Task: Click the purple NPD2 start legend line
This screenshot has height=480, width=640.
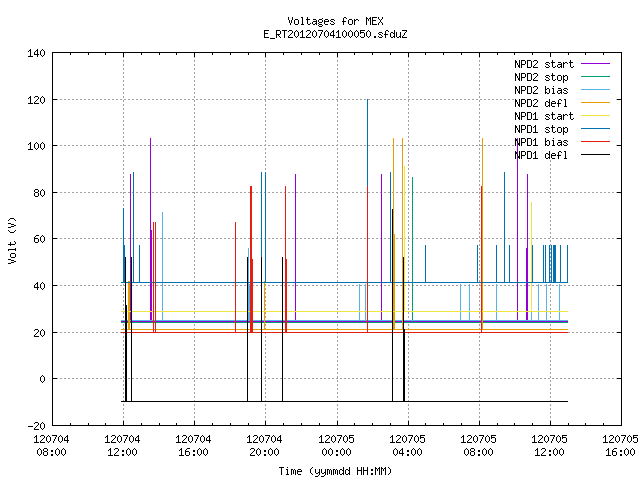Action: coord(595,64)
